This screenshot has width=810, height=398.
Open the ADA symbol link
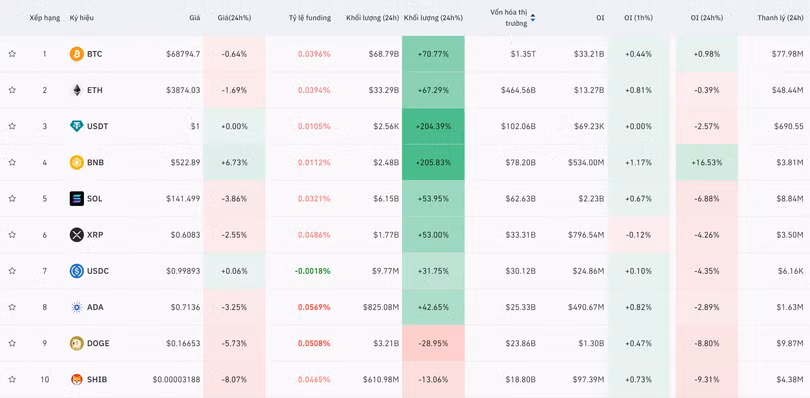click(x=95, y=307)
